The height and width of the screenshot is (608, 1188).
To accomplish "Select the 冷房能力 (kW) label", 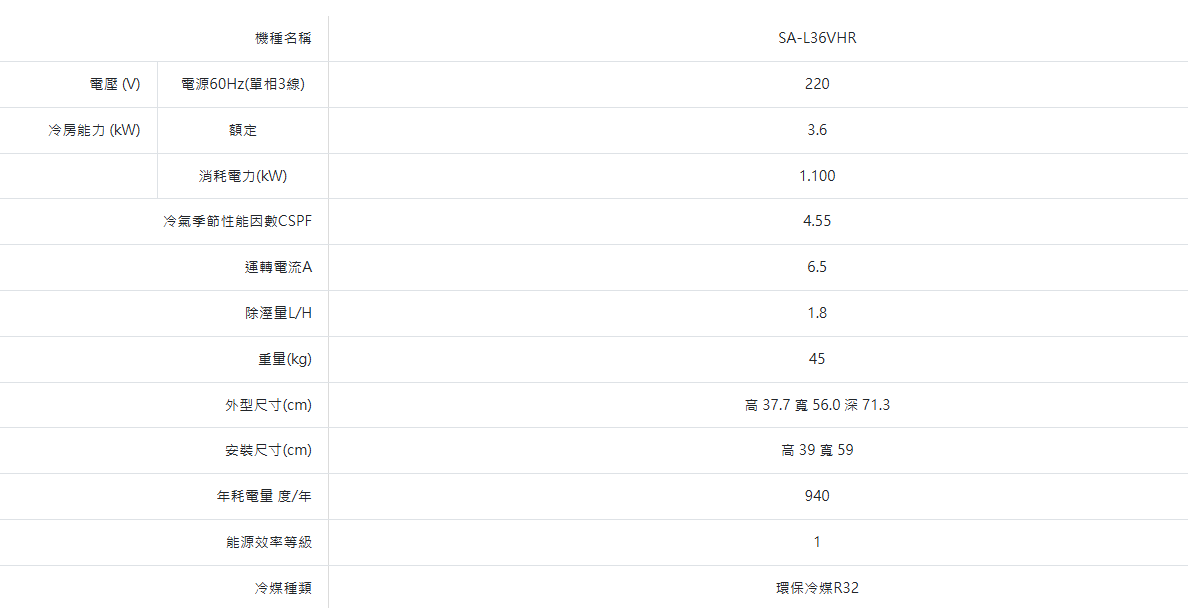I will click(94, 131).
